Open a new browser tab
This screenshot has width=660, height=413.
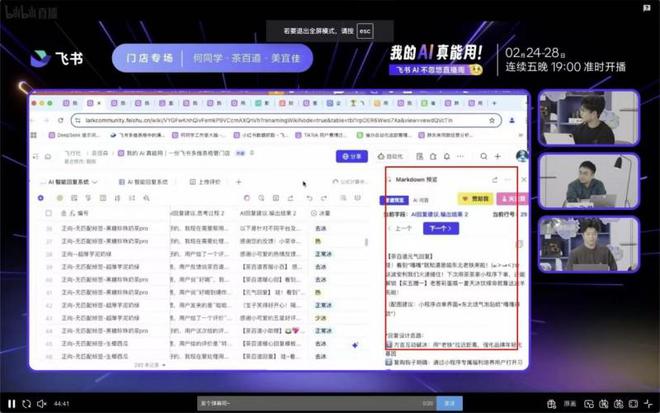tap(494, 103)
